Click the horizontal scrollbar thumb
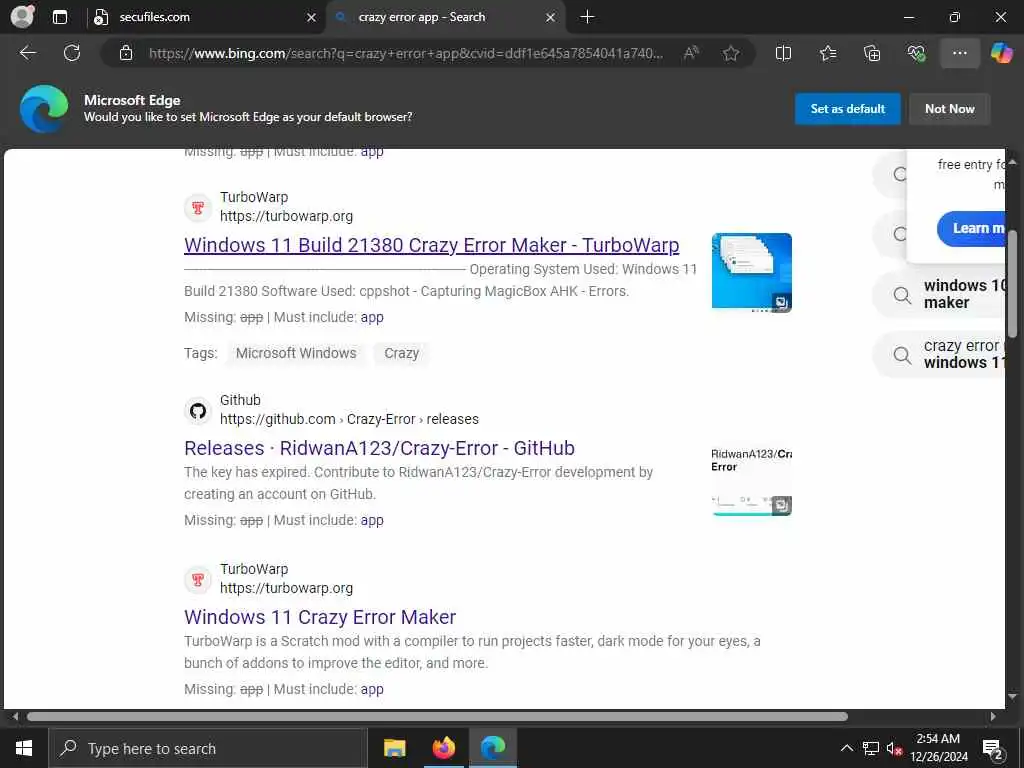Viewport: 1024px width, 768px height. pos(438,716)
